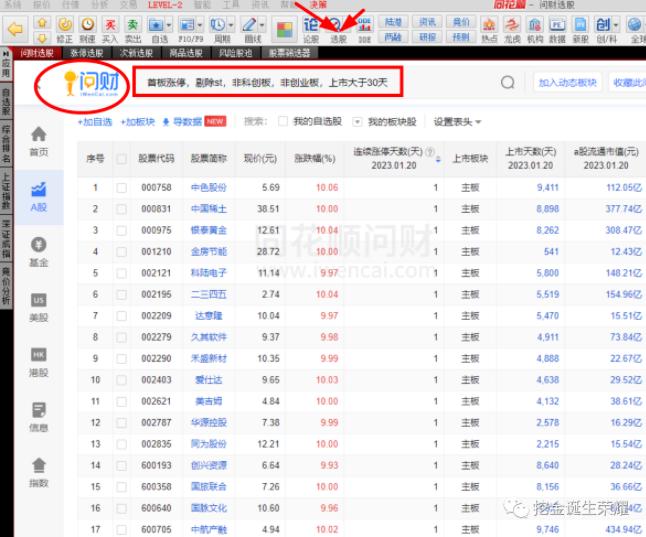Screen dimensions: 646x537
Task: Check the box for stock 001210
Action: 122,252
